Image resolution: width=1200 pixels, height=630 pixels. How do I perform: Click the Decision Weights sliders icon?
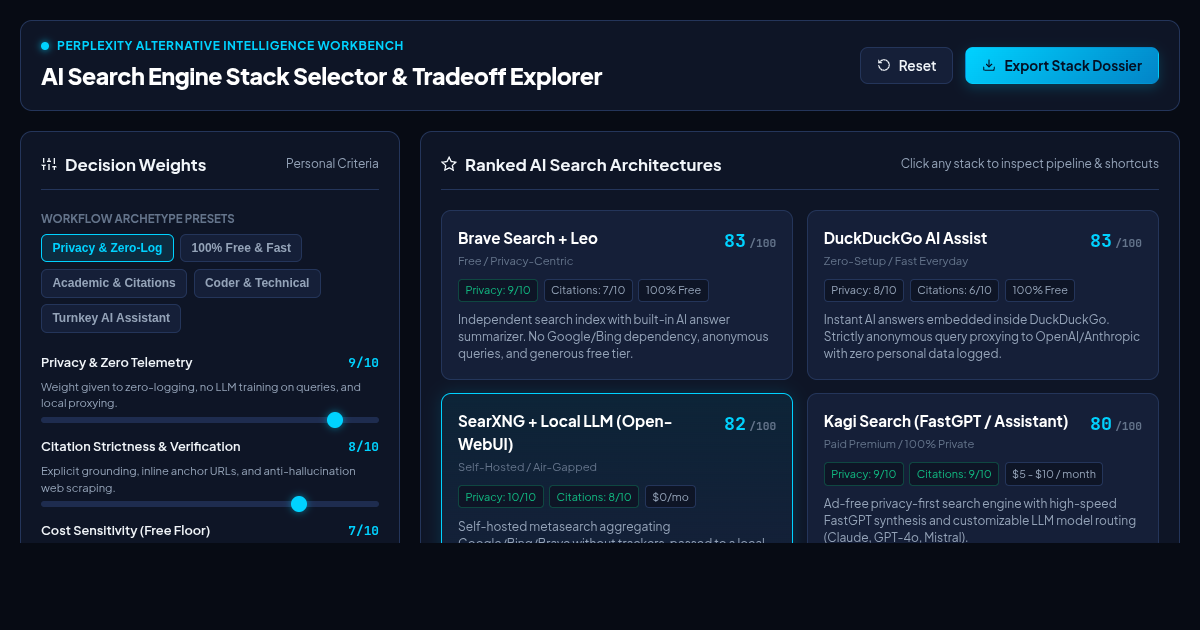pyautogui.click(x=49, y=164)
